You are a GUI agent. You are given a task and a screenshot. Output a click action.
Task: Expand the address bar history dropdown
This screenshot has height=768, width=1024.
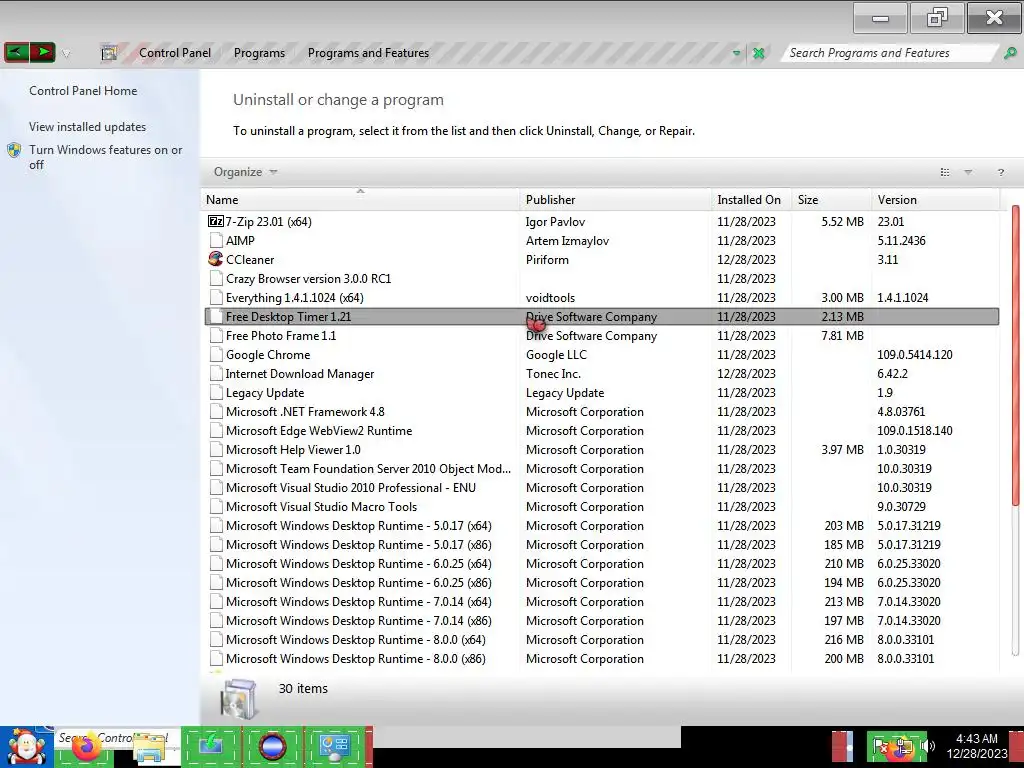[x=737, y=54]
